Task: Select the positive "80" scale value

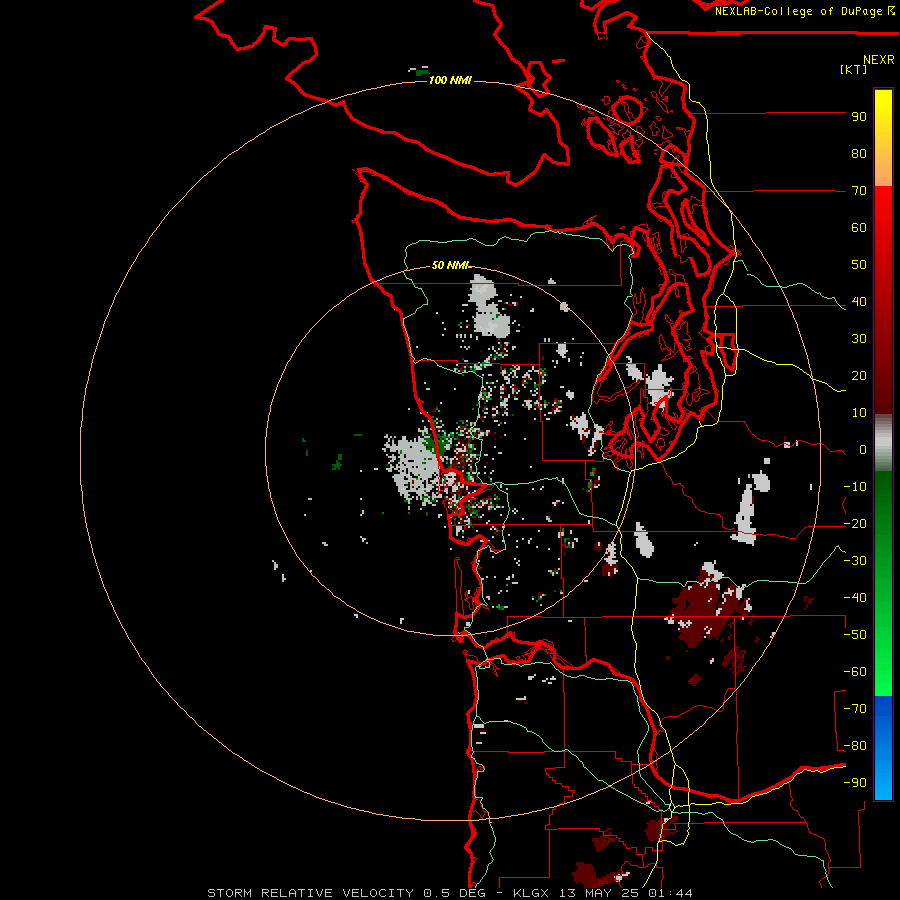Action: click(x=859, y=154)
